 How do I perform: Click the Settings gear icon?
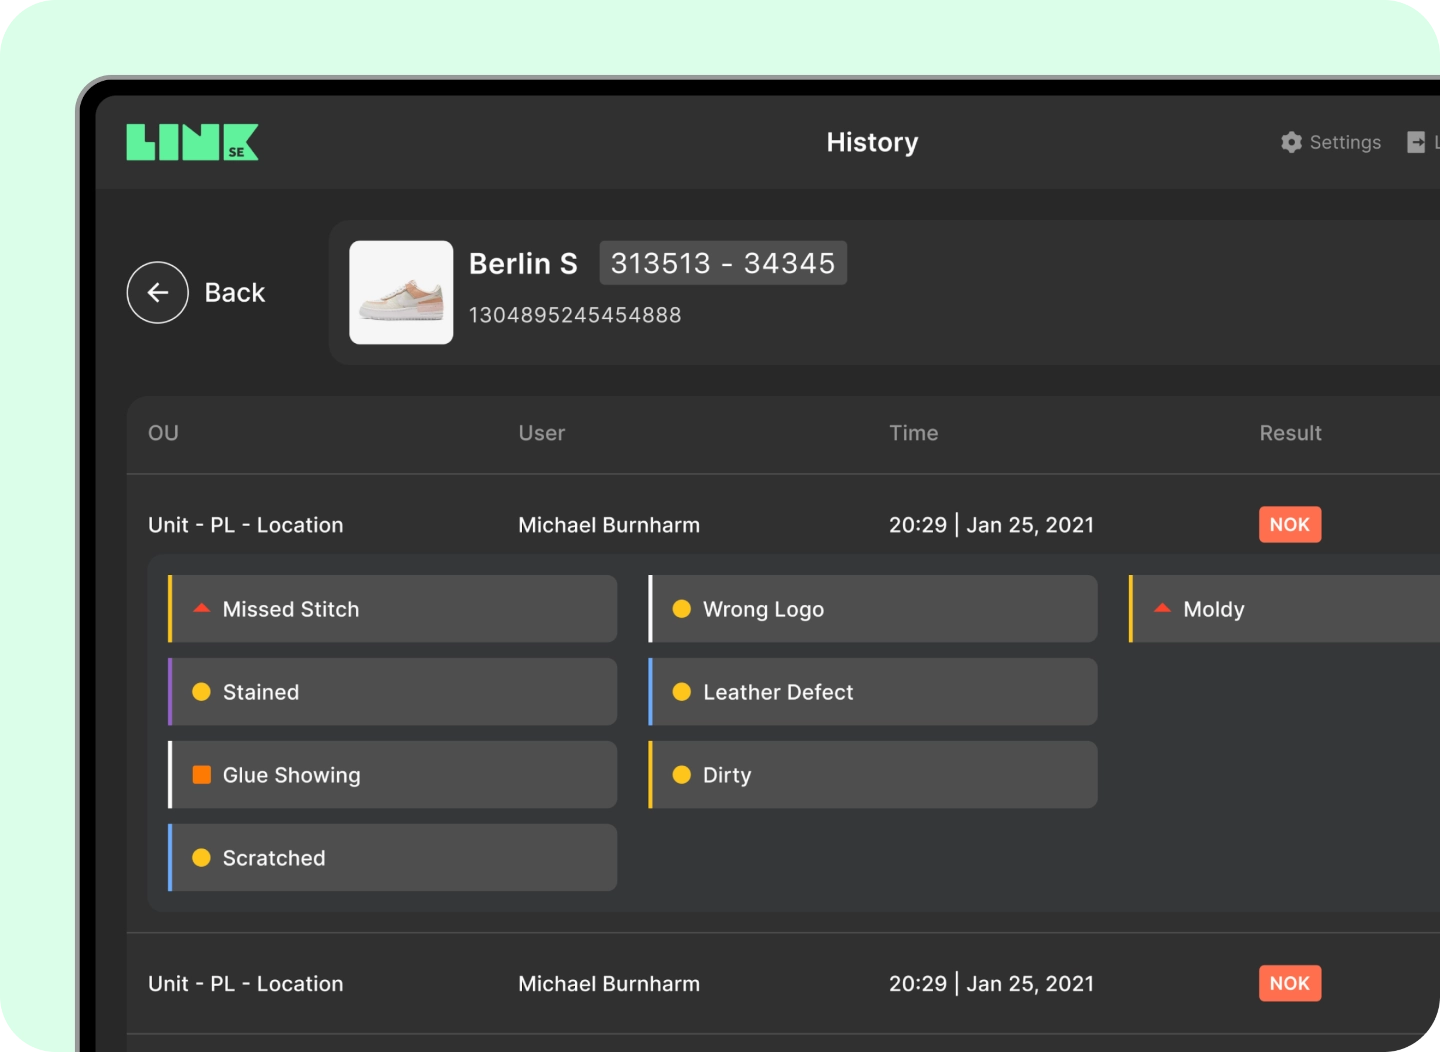pos(1291,142)
